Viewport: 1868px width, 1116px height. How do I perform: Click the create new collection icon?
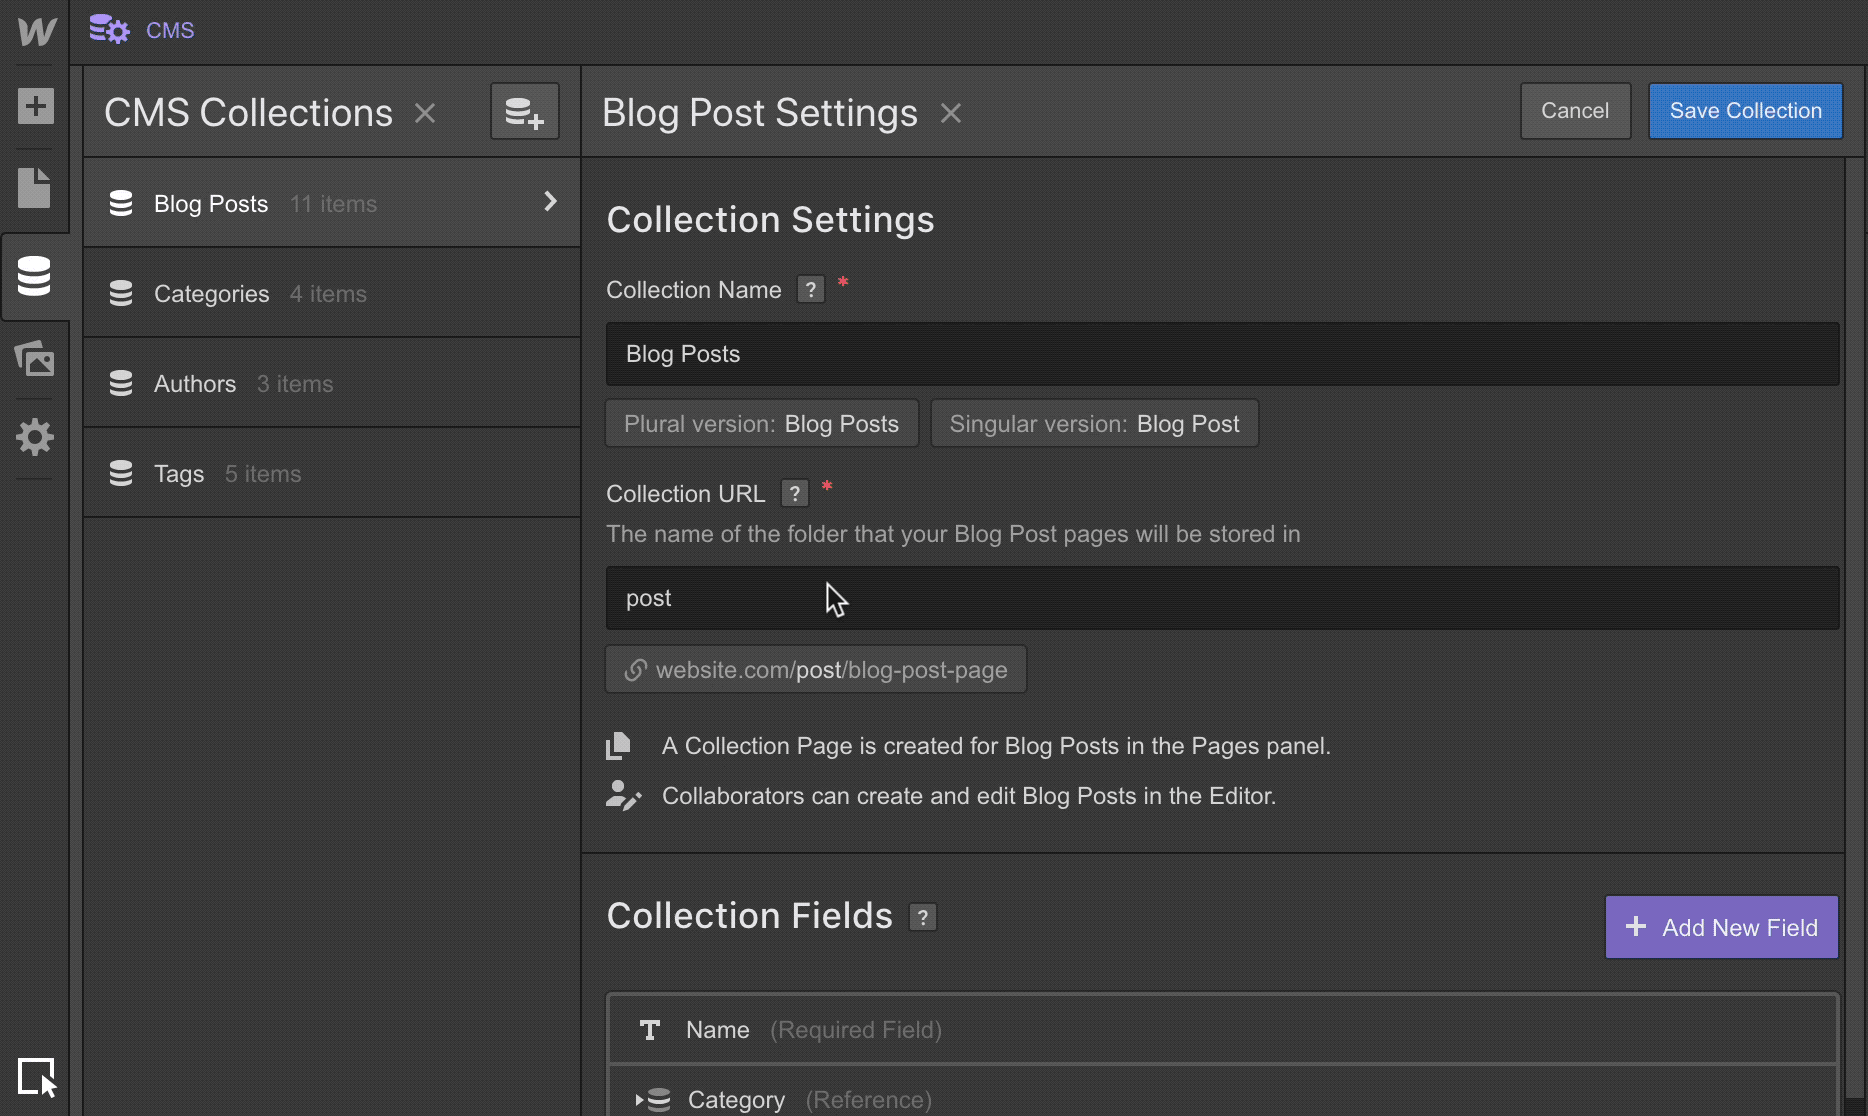(x=525, y=111)
